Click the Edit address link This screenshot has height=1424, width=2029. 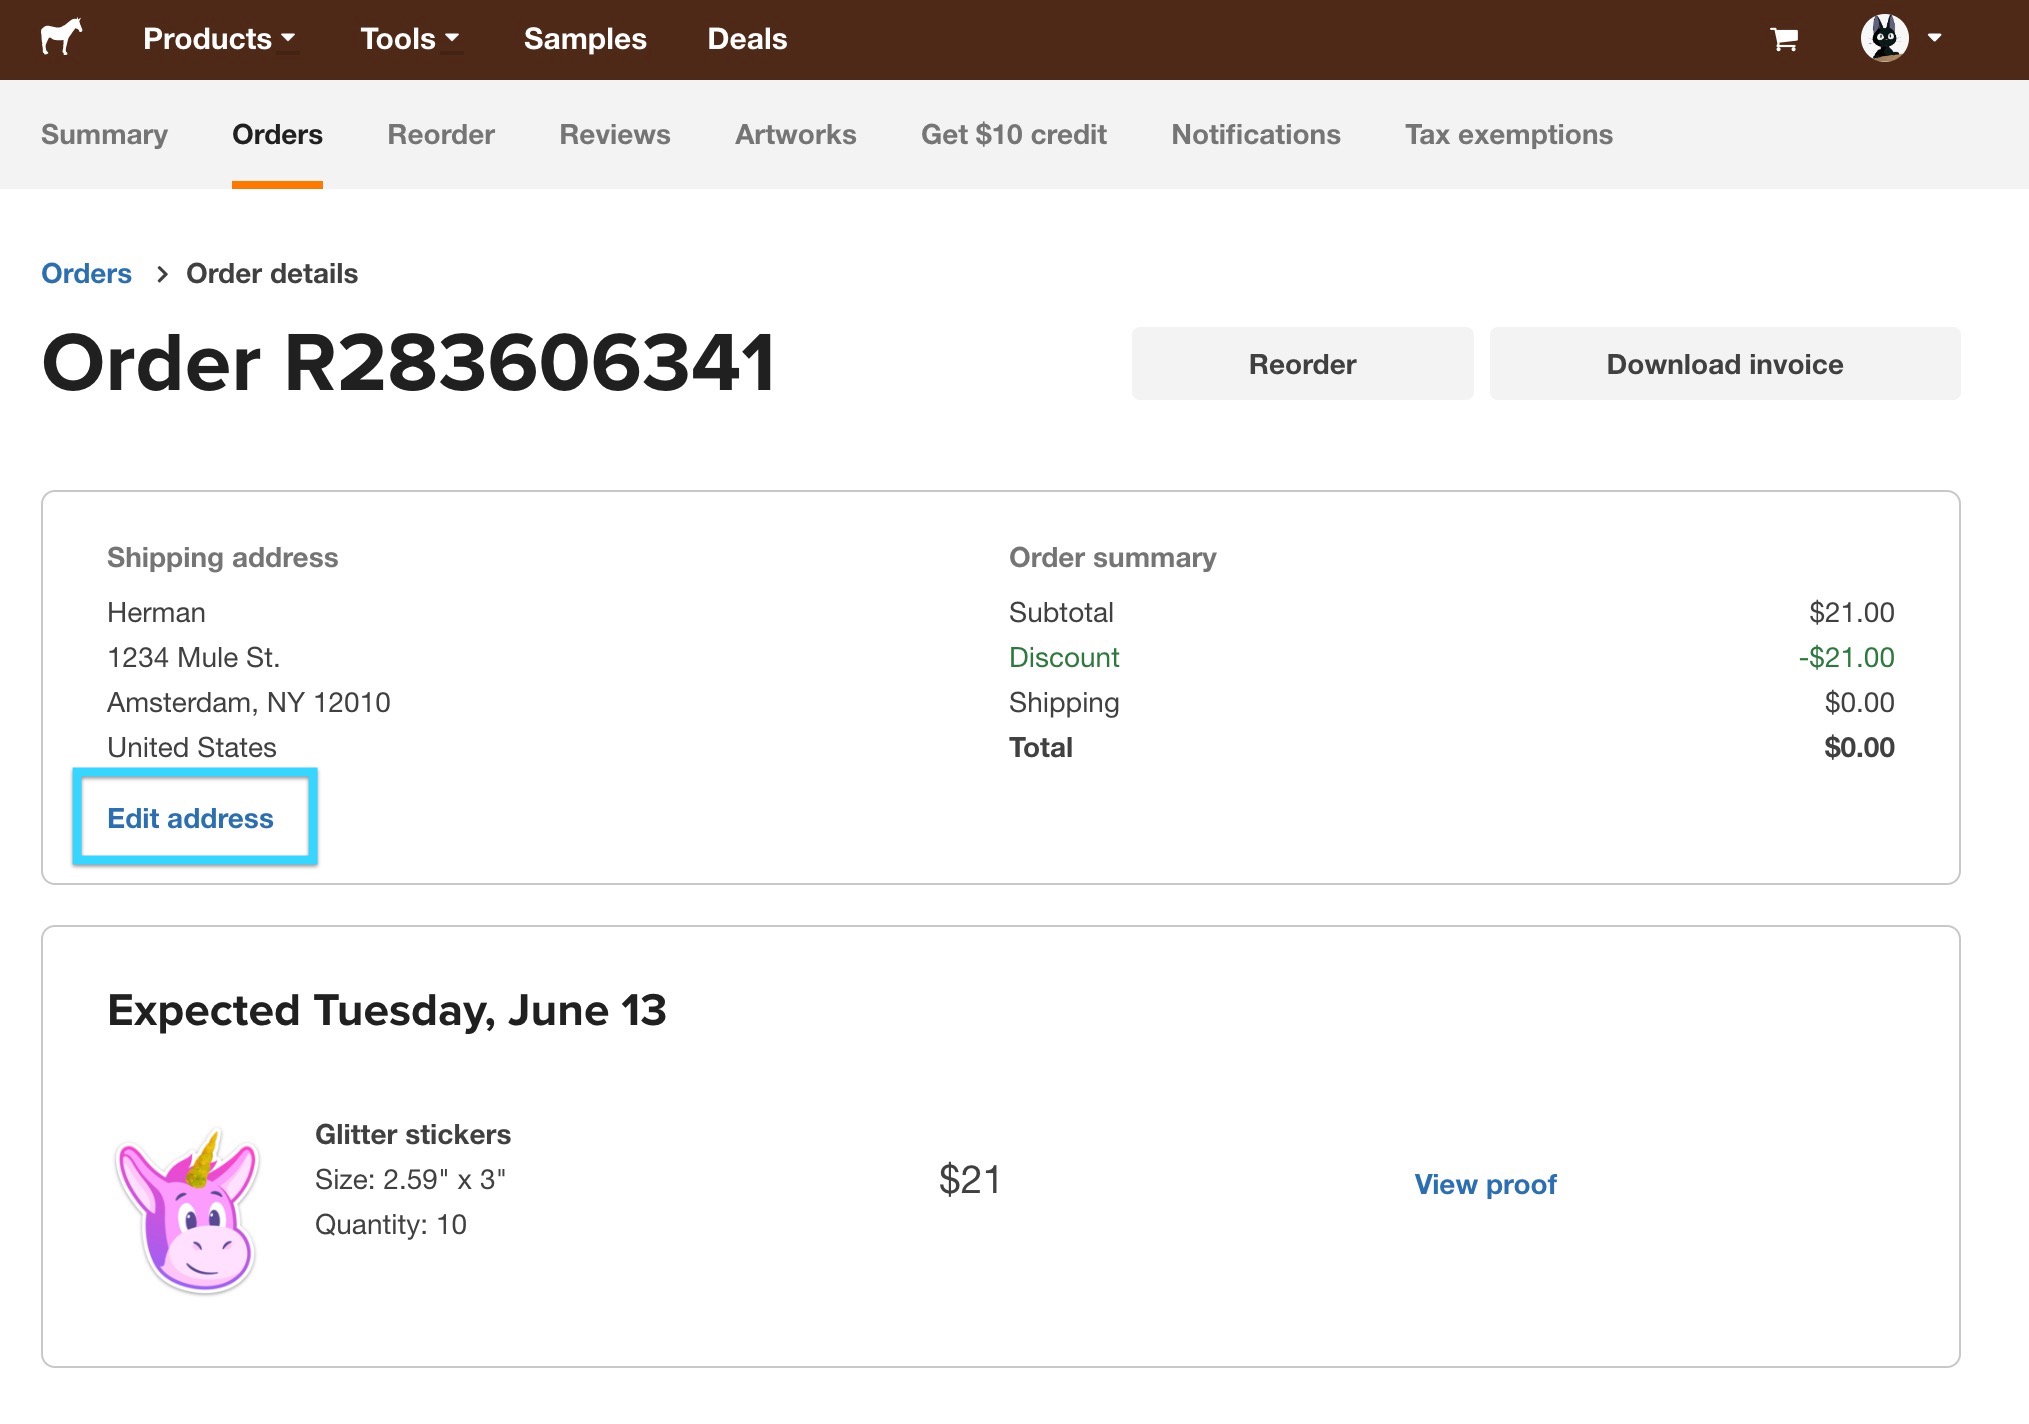click(190, 818)
